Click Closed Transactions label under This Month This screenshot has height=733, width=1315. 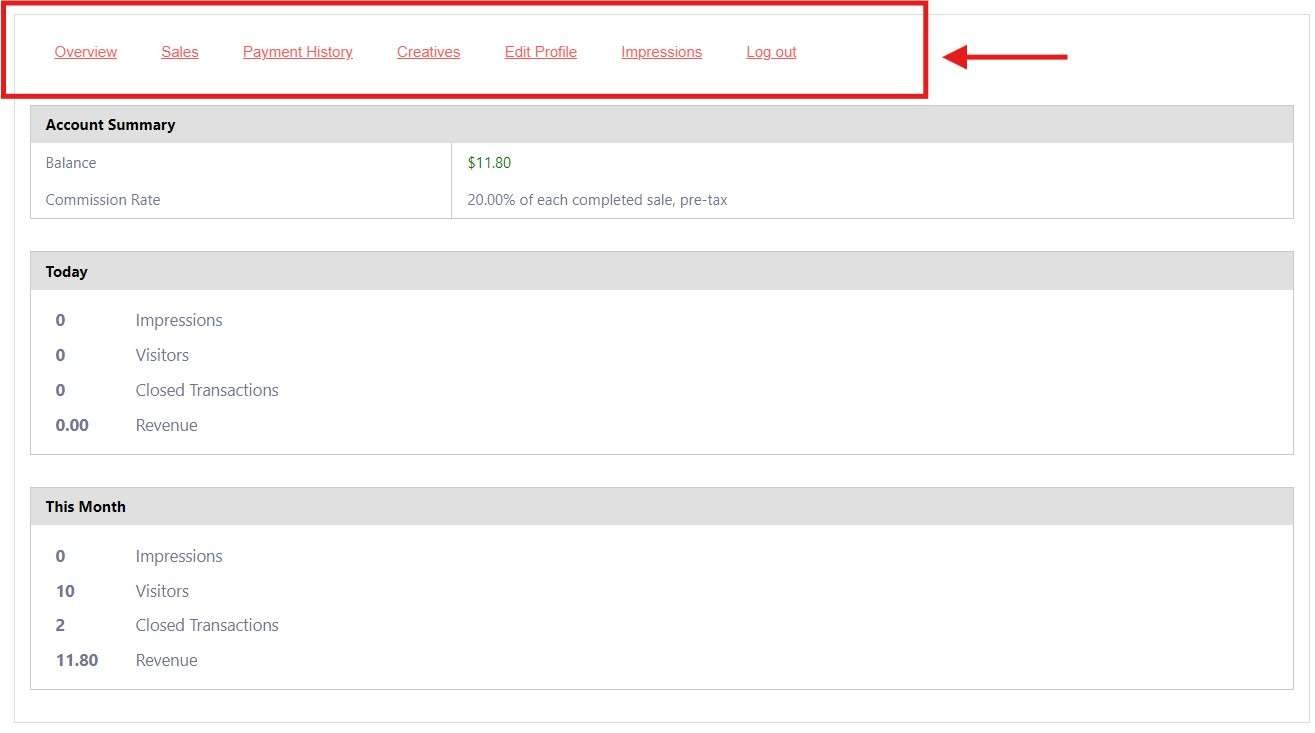[x=207, y=625]
